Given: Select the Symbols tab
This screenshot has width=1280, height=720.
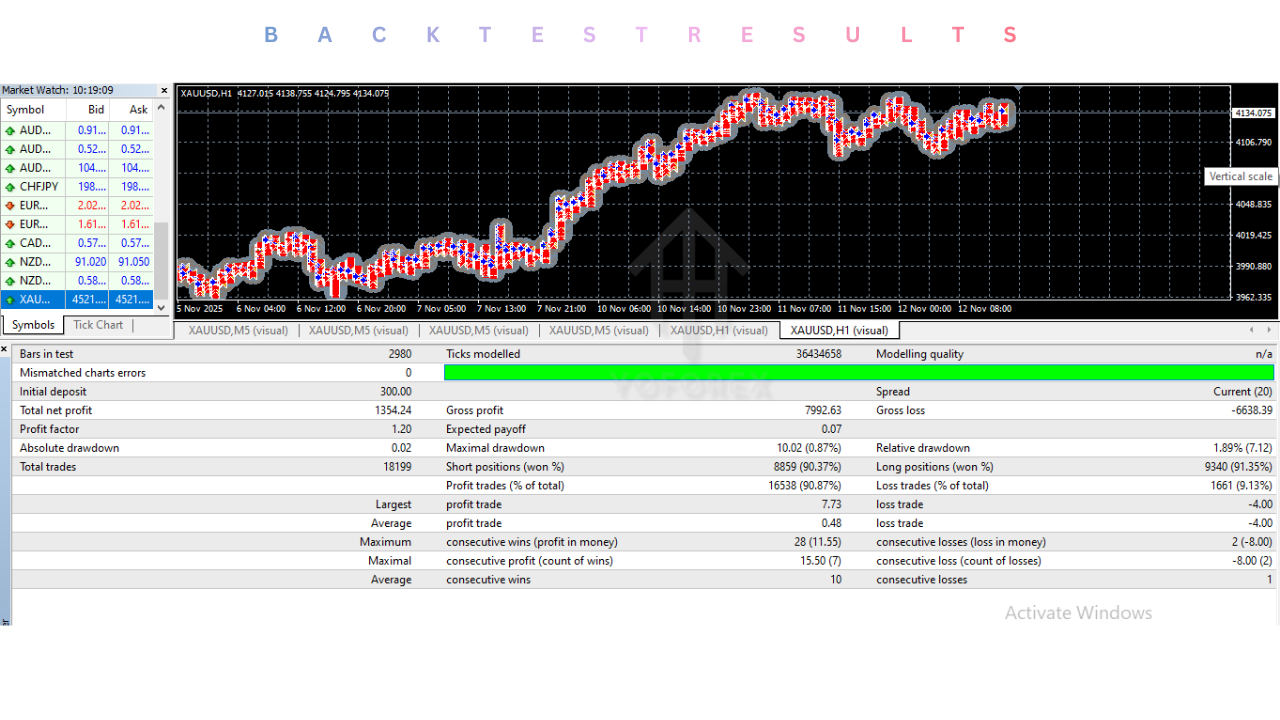Looking at the screenshot, I should [x=31, y=324].
